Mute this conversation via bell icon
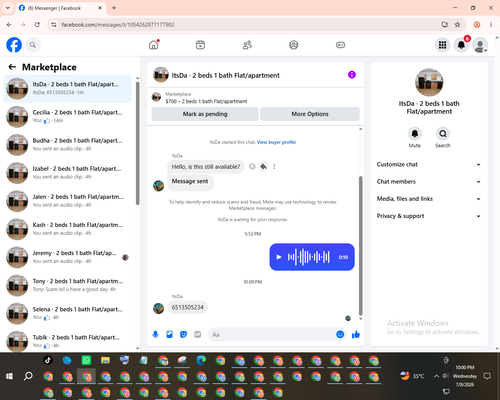This screenshot has height=400, width=500. click(x=415, y=134)
